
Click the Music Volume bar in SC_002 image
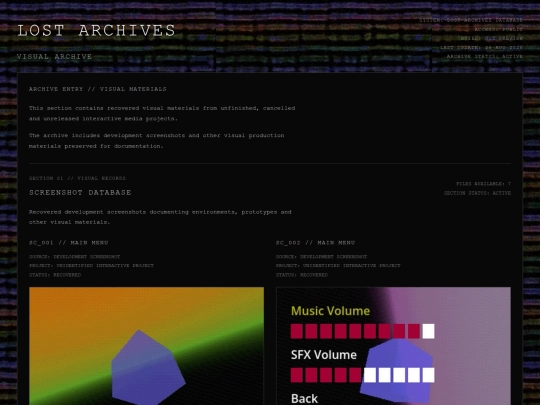362,331
